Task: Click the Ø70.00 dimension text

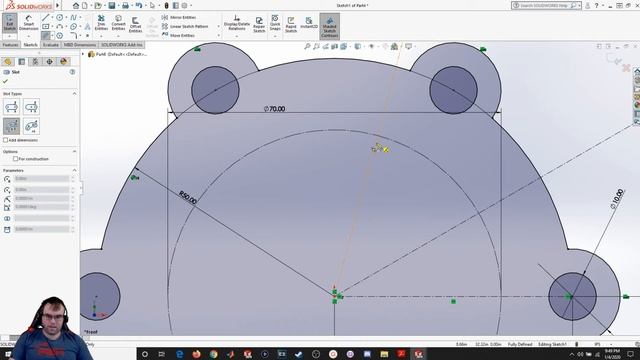Action: pyautogui.click(x=275, y=109)
